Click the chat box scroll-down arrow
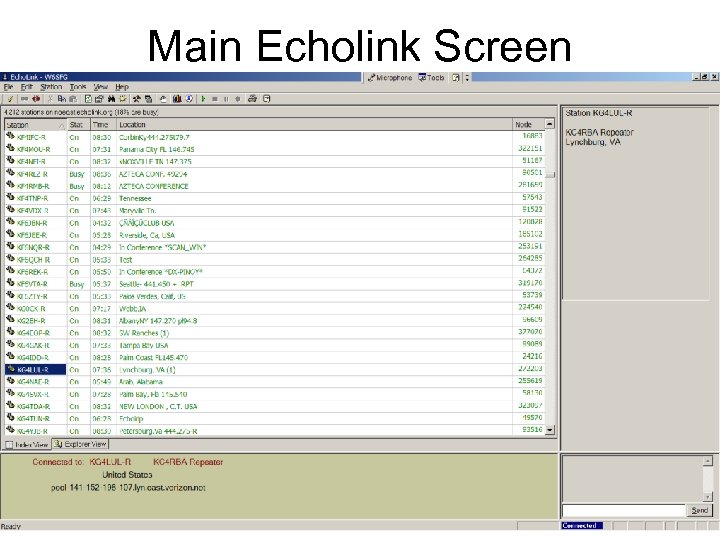720x540 pixels. point(708,496)
